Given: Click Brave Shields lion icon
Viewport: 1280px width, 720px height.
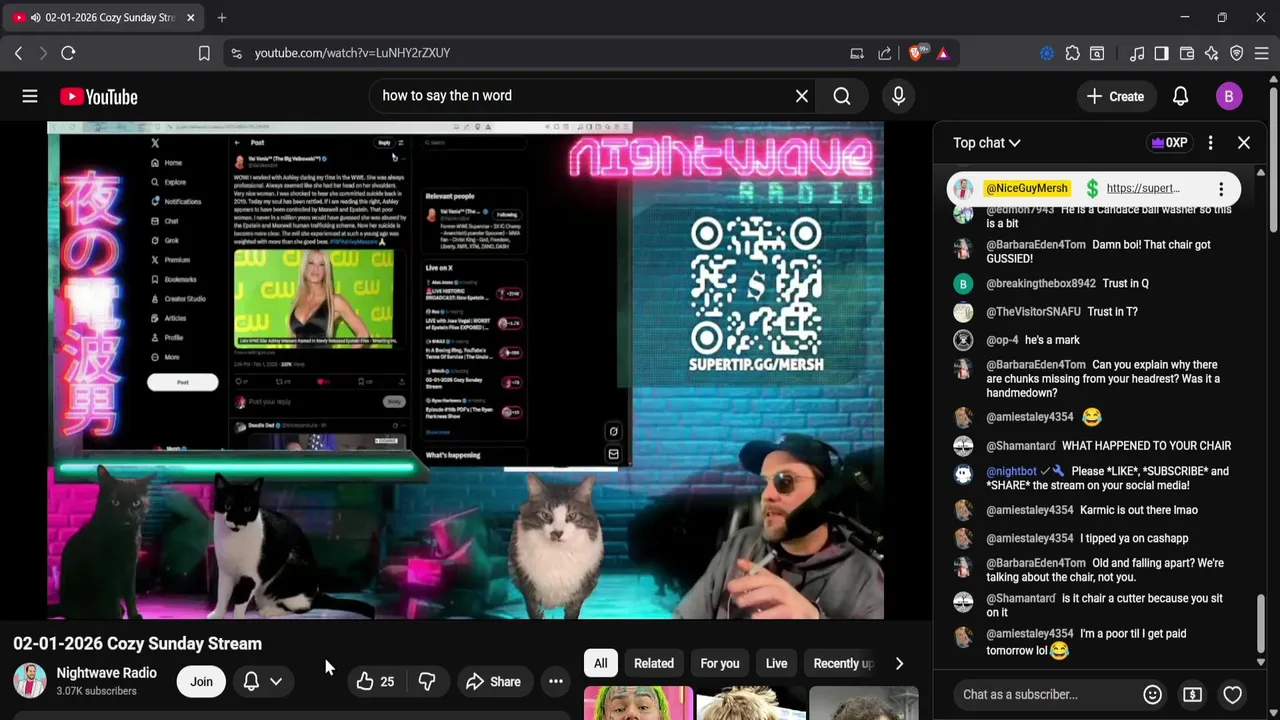Looking at the screenshot, I should point(915,53).
